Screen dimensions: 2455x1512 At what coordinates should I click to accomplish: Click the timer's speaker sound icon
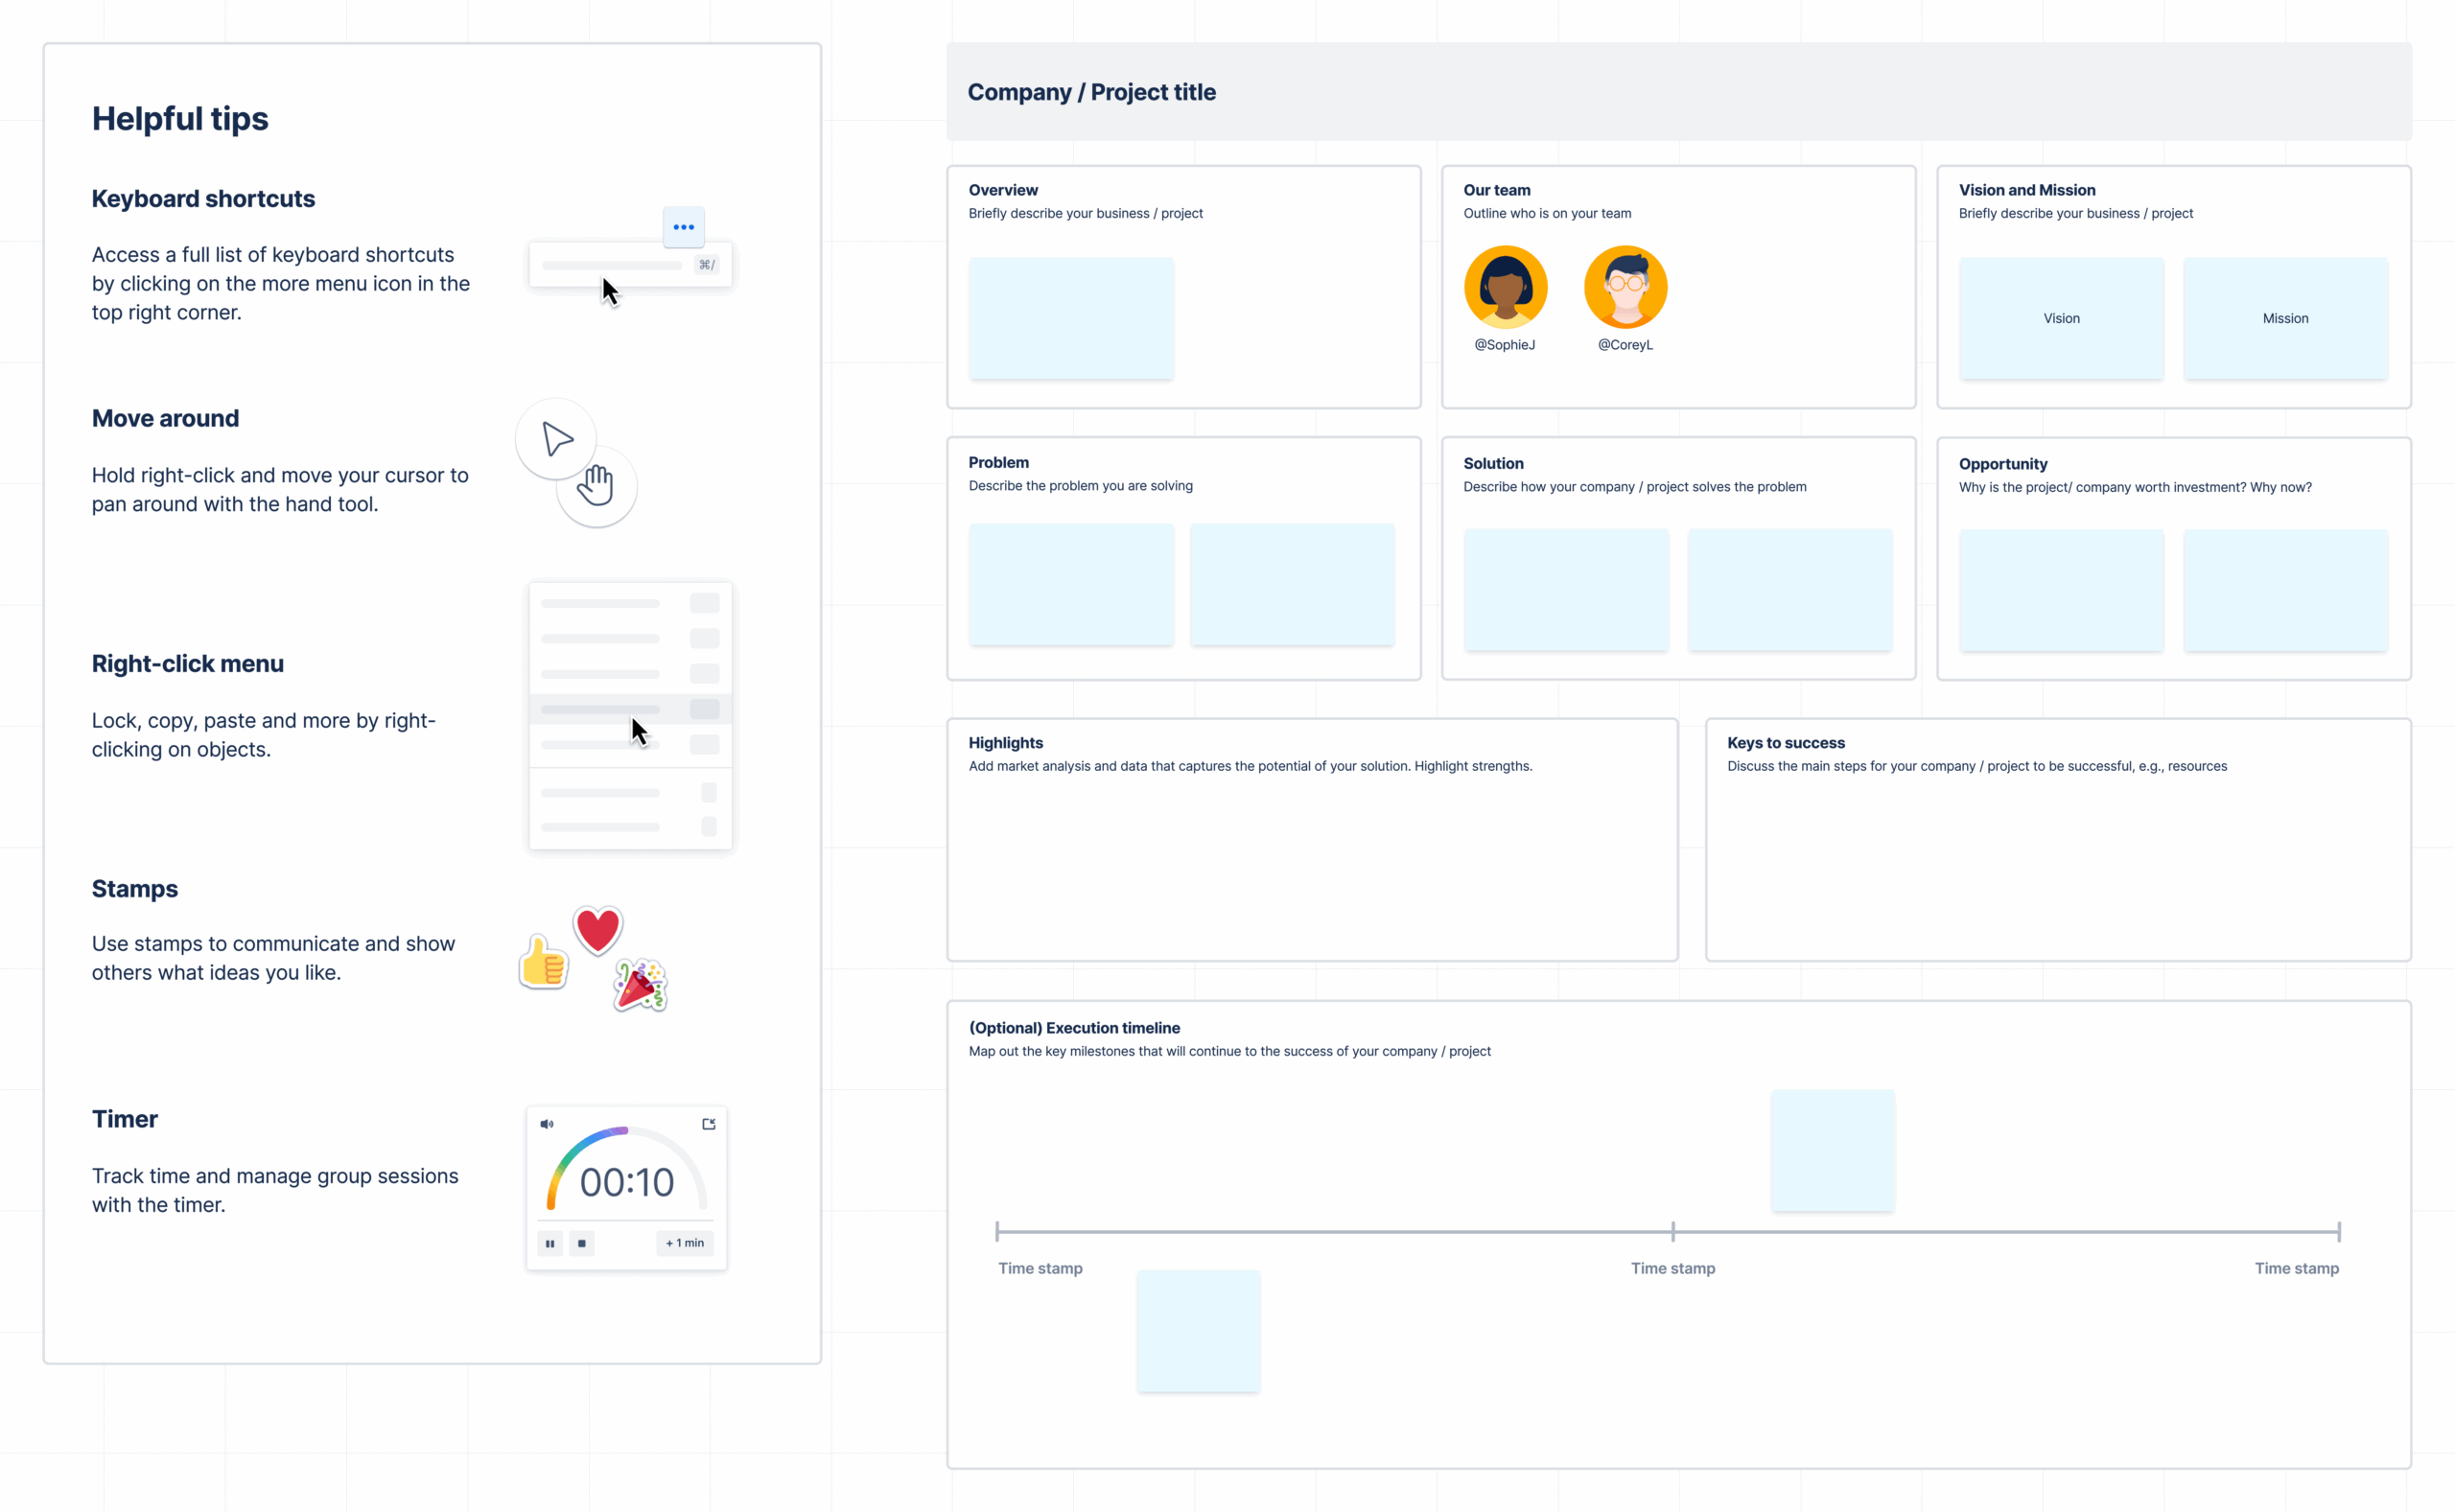[547, 1124]
